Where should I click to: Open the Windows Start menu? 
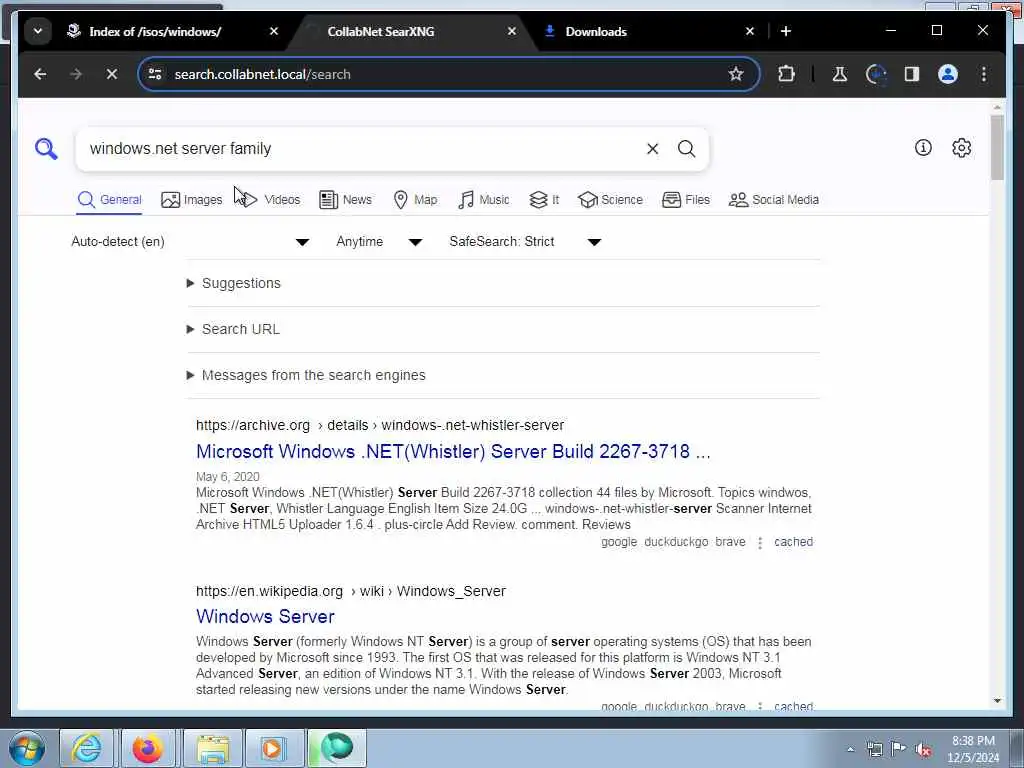(x=27, y=748)
